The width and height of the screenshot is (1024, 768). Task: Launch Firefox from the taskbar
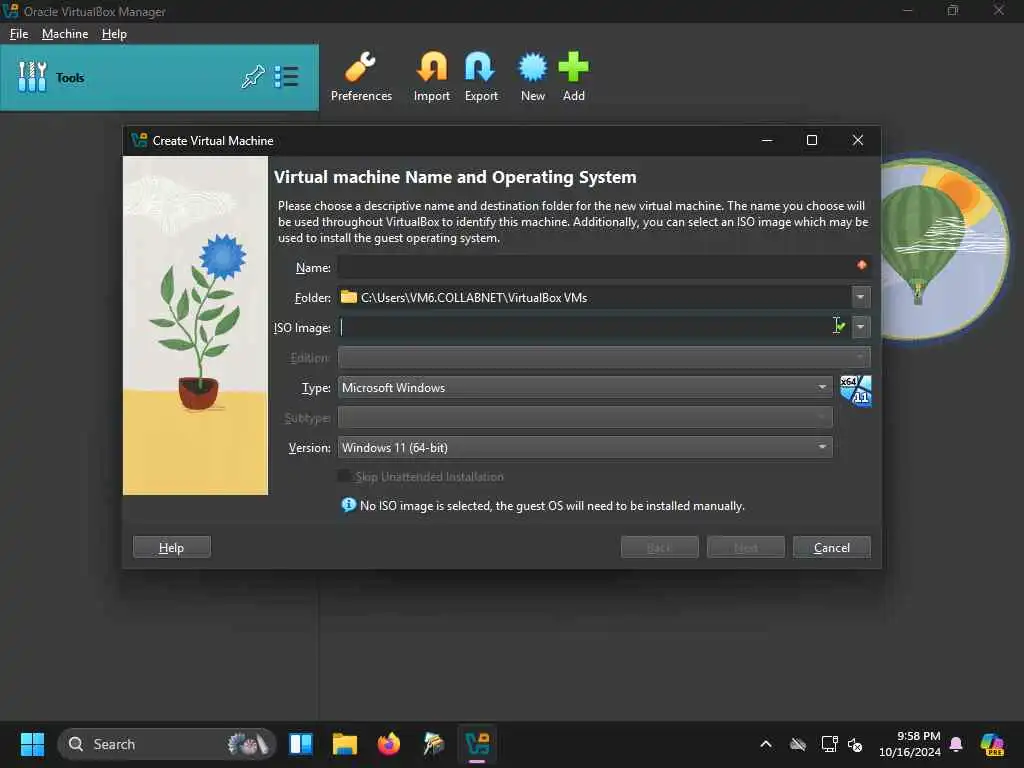pyautogui.click(x=389, y=744)
